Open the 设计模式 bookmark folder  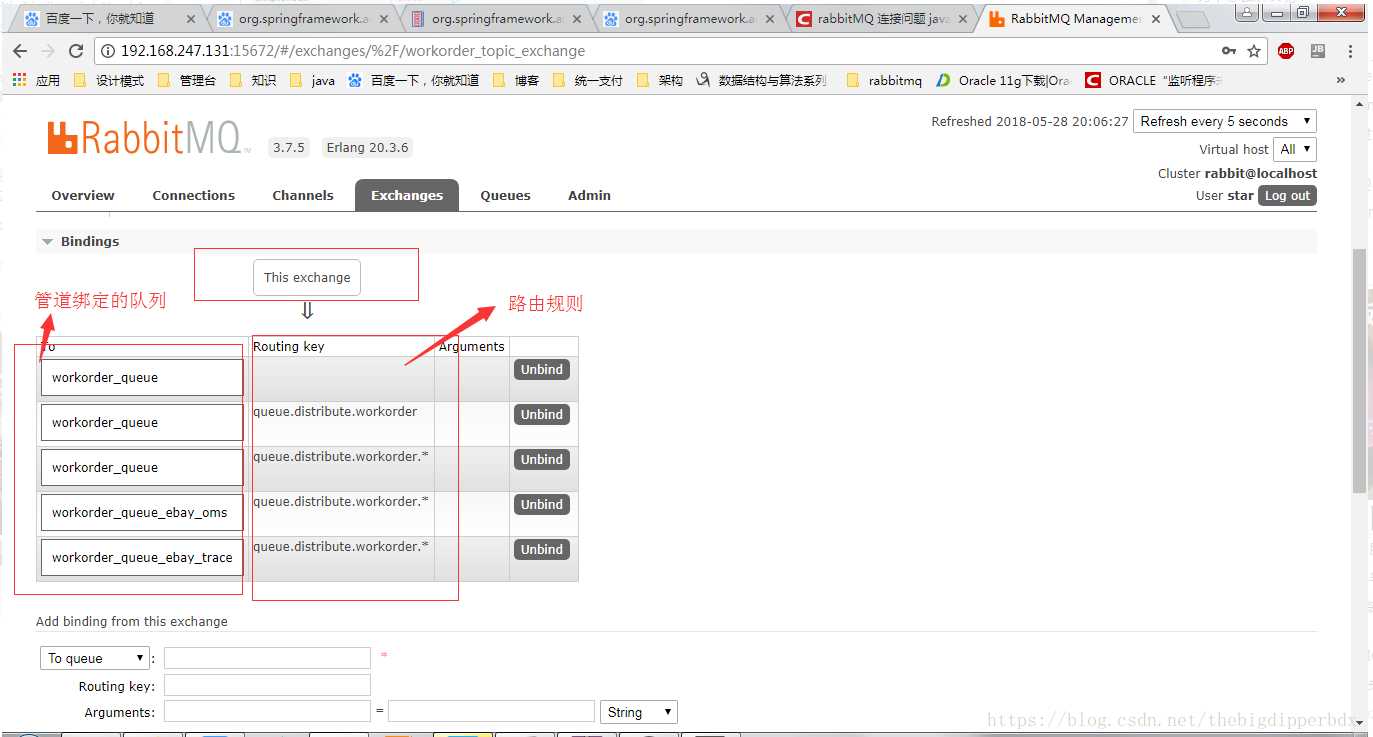point(109,80)
